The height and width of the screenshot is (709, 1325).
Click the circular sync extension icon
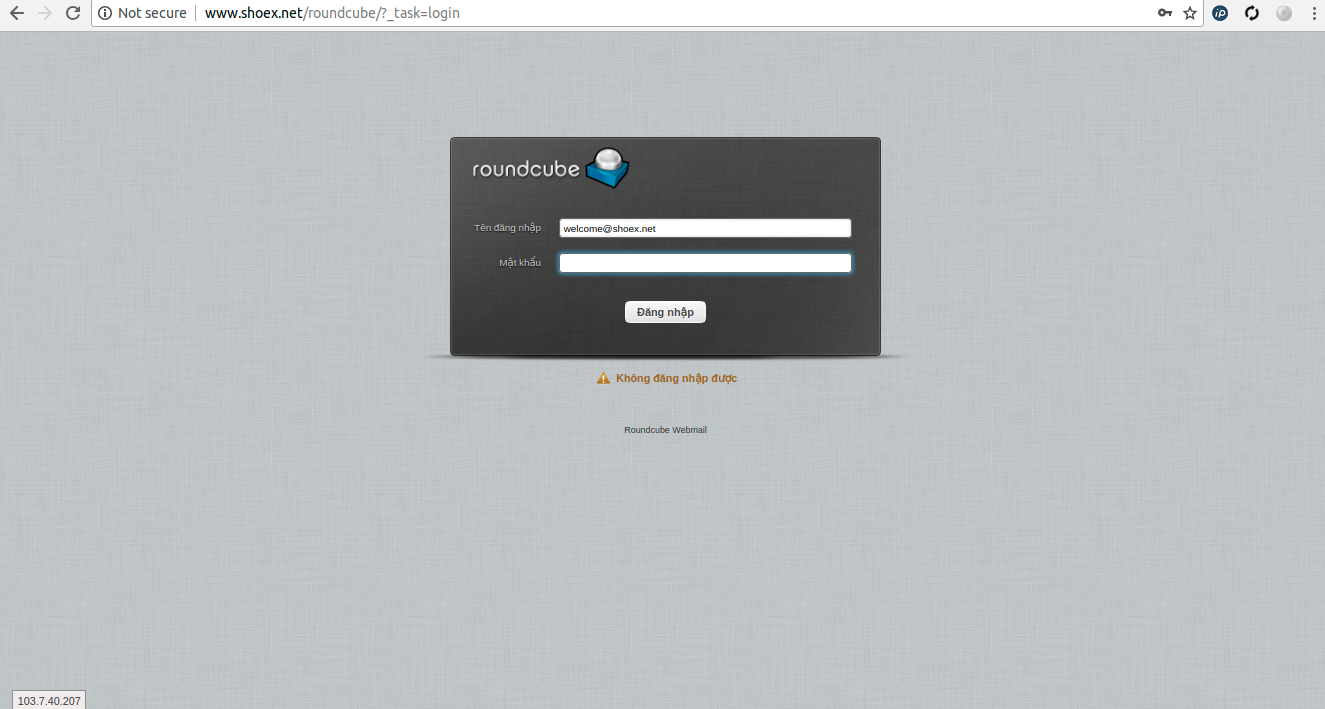pos(1252,13)
